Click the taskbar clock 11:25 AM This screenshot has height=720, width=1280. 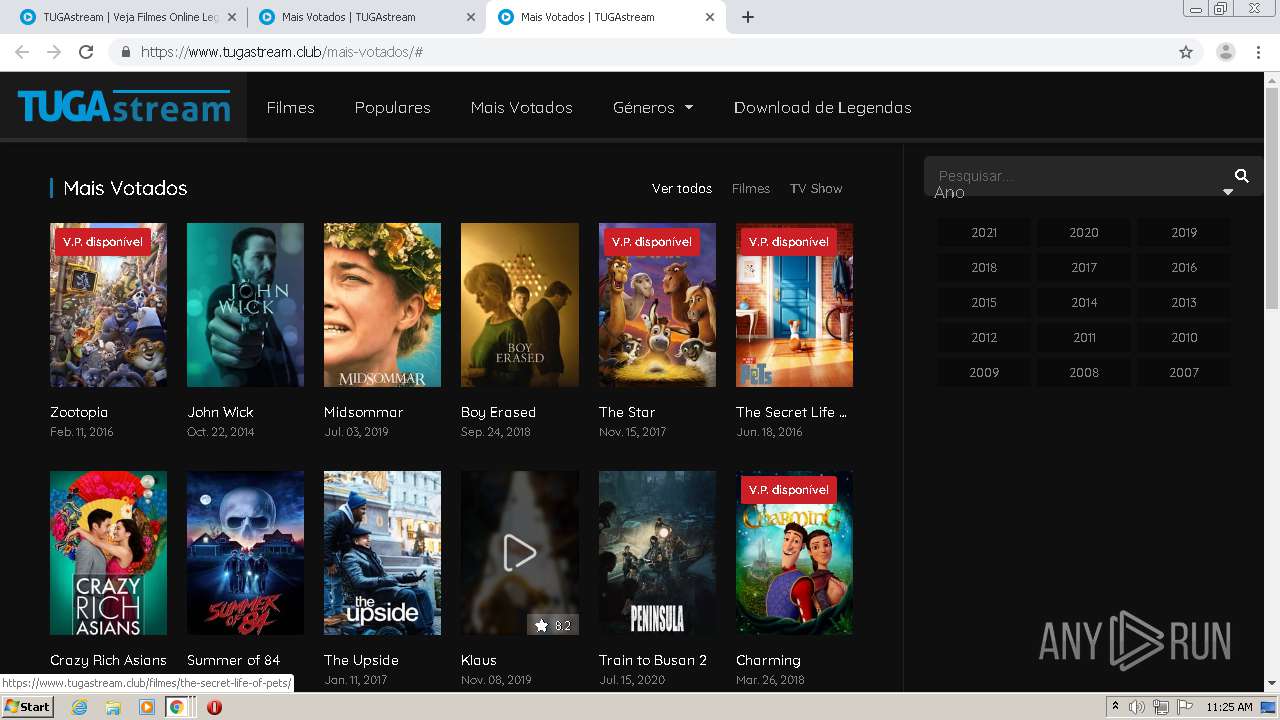(1229, 707)
